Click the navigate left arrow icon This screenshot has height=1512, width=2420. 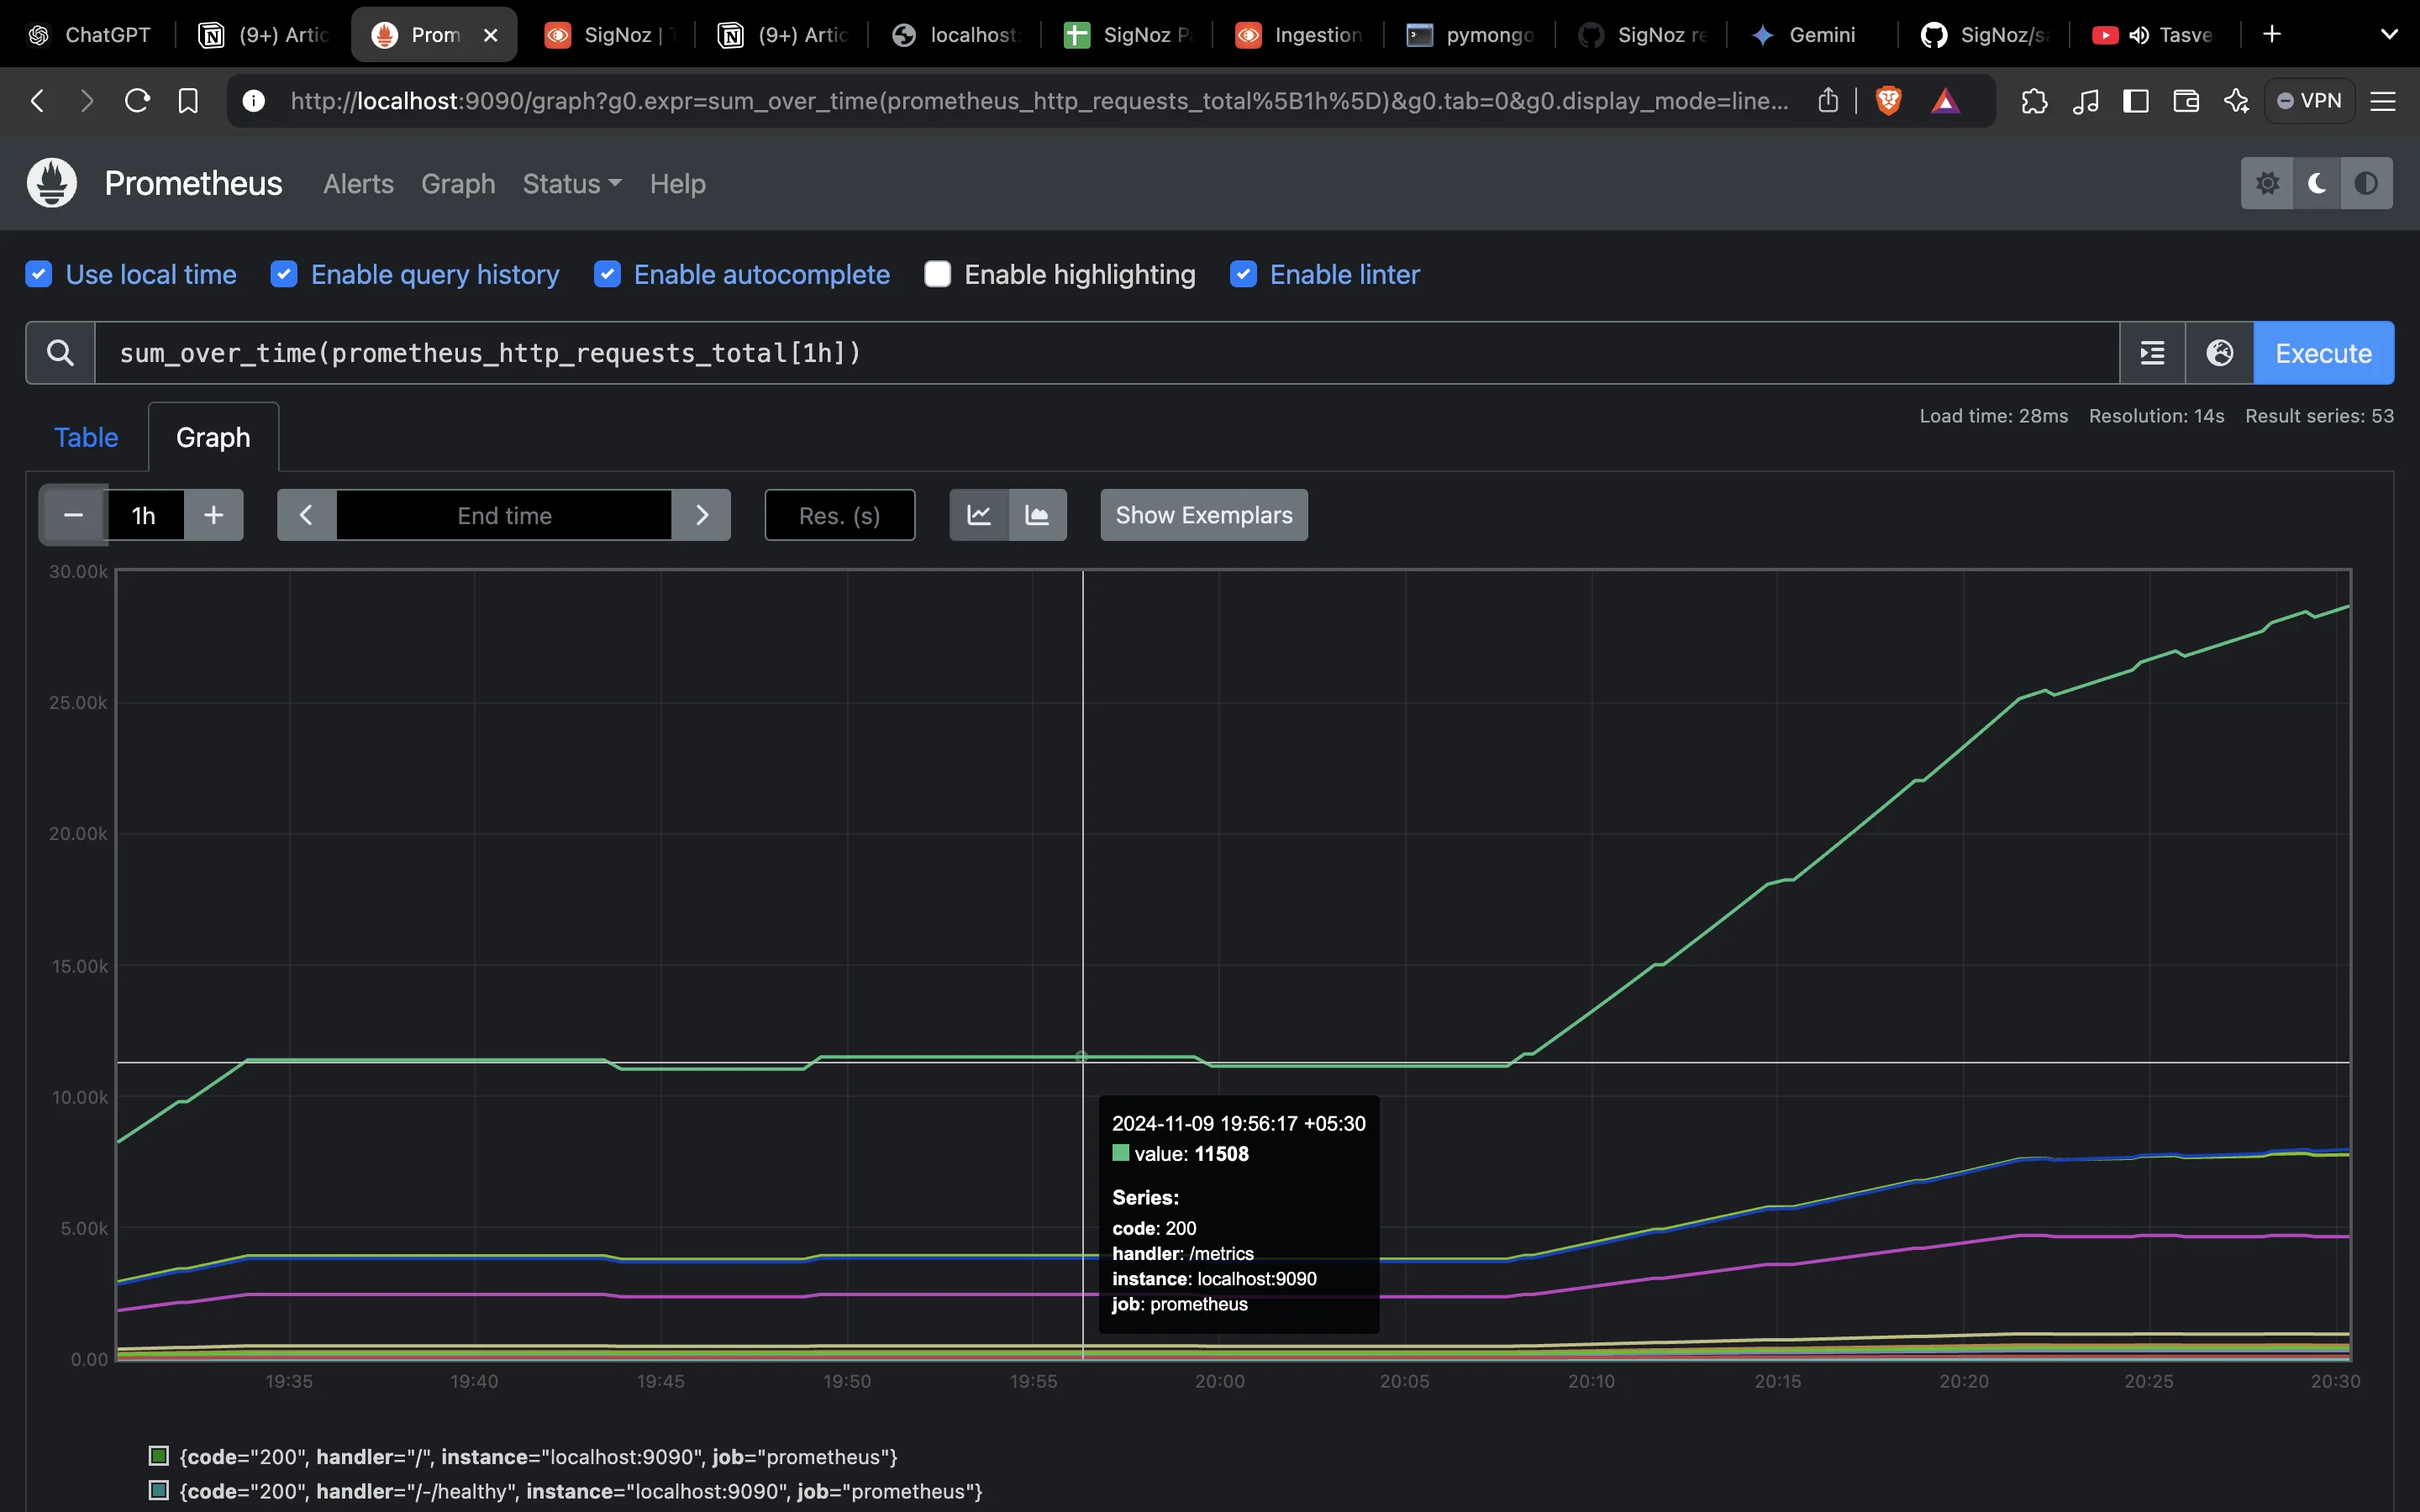coord(307,514)
